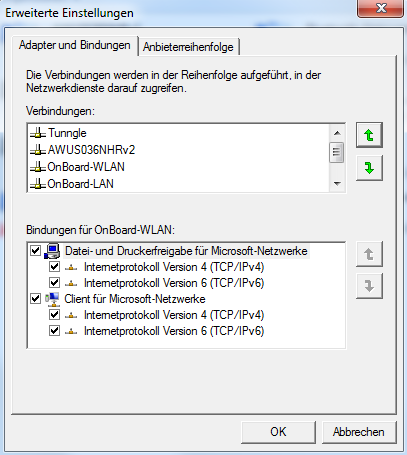Click the Client für Microsoft-Netzwerke icon
This screenshot has height=455, width=407.
point(52,299)
